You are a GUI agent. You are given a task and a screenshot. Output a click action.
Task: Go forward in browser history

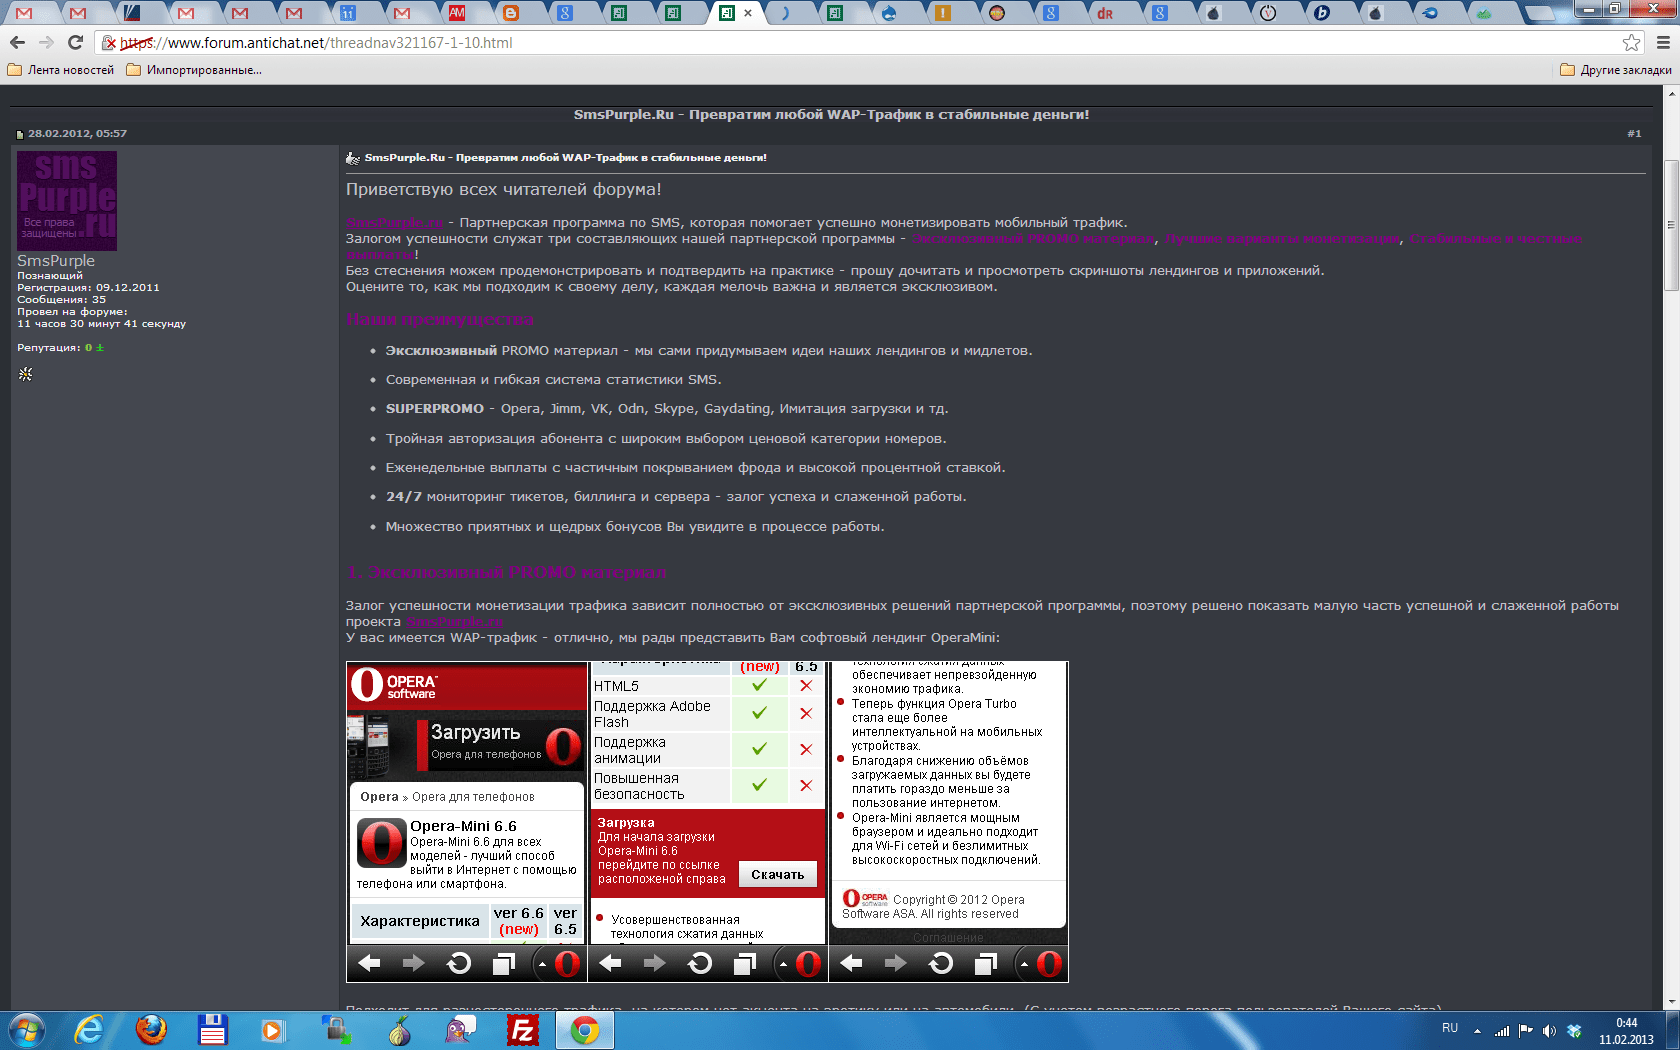click(x=46, y=42)
